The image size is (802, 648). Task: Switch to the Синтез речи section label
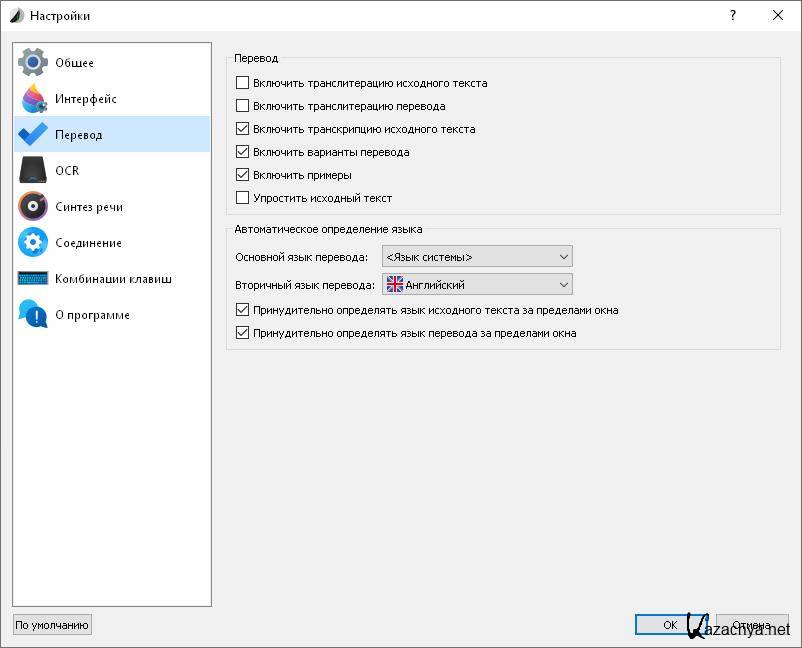point(89,207)
